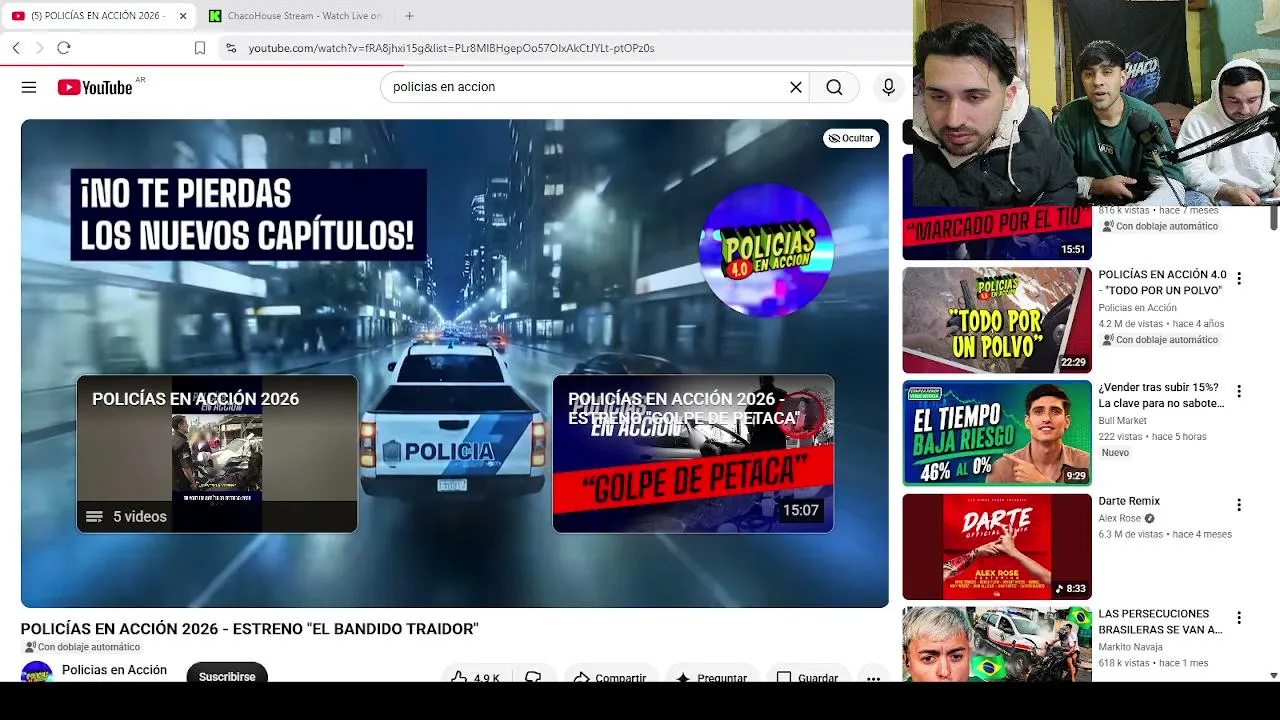
Task: Click "4.2 M de vistas" under TODO POR UN POLVO
Action: coord(1131,324)
